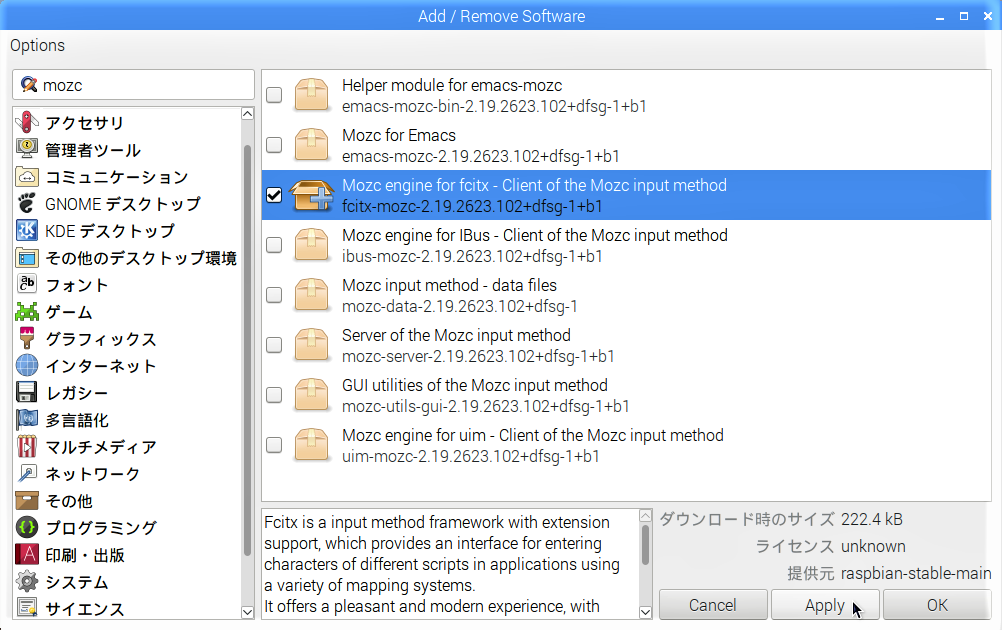Screen dimensions: 1002x630
Task: Open the ゲーム space invader icon
Action: pyautogui.click(x=27, y=311)
